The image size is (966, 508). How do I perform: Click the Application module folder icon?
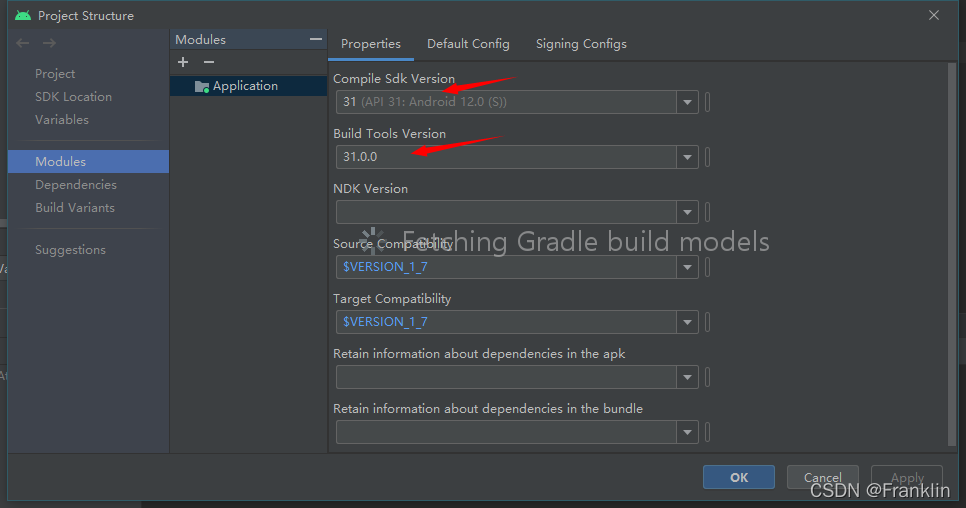[x=201, y=86]
